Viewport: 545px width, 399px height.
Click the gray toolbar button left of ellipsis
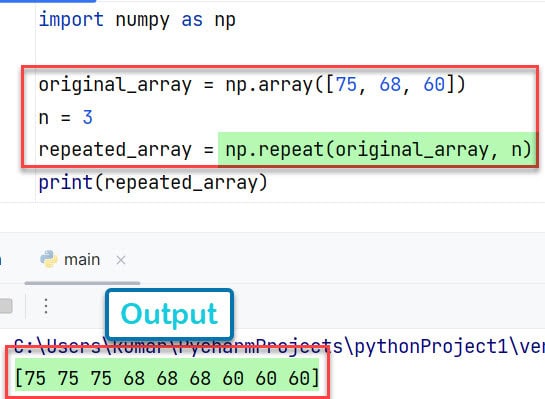point(6,306)
